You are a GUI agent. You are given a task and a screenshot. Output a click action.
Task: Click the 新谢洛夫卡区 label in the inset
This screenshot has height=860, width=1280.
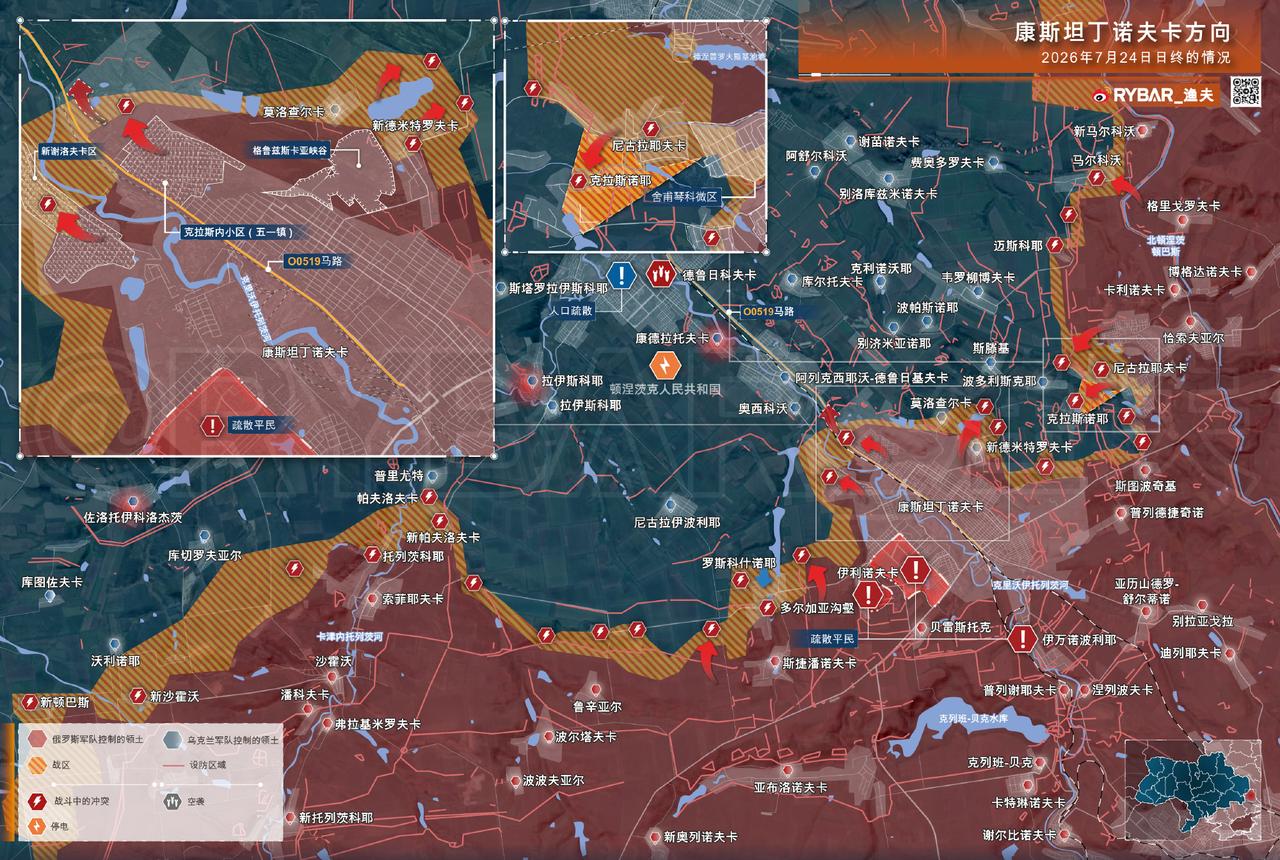click(68, 151)
